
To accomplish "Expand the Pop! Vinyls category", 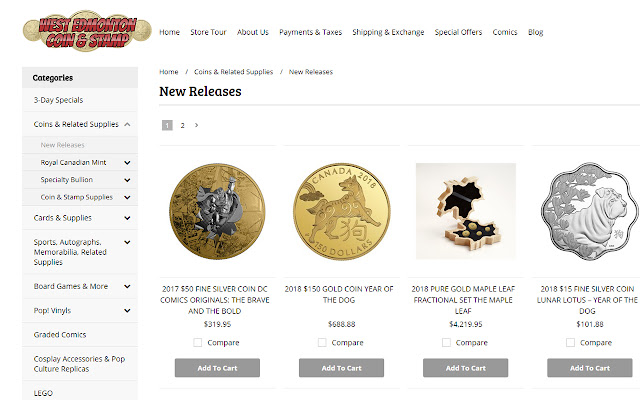I will click(128, 311).
